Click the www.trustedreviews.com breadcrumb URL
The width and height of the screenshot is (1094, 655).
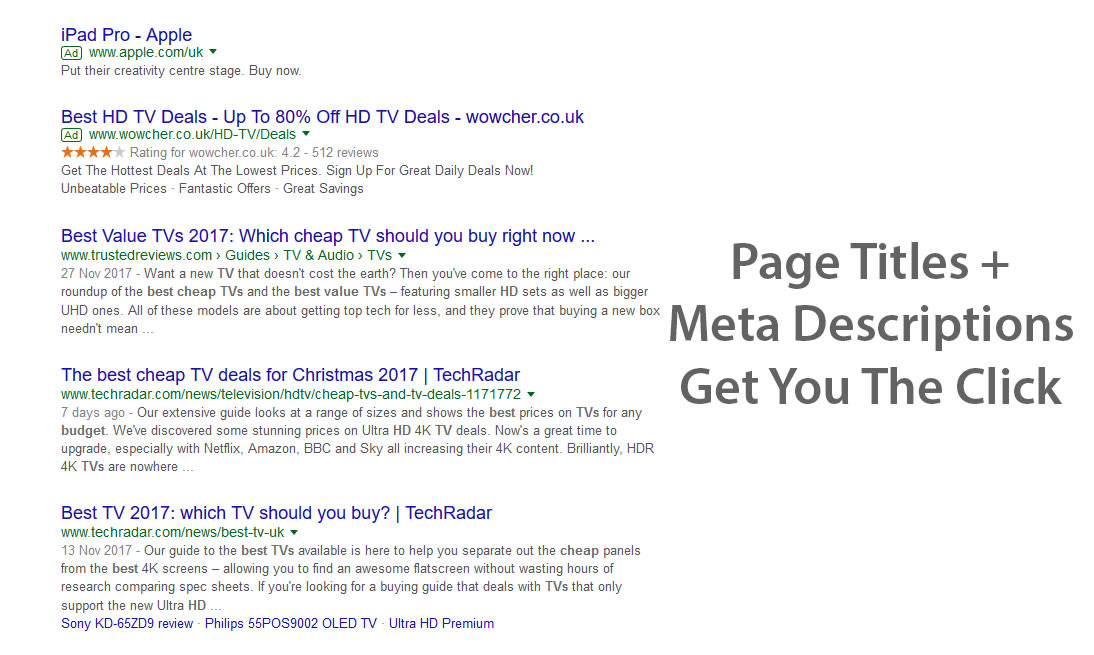pos(226,255)
